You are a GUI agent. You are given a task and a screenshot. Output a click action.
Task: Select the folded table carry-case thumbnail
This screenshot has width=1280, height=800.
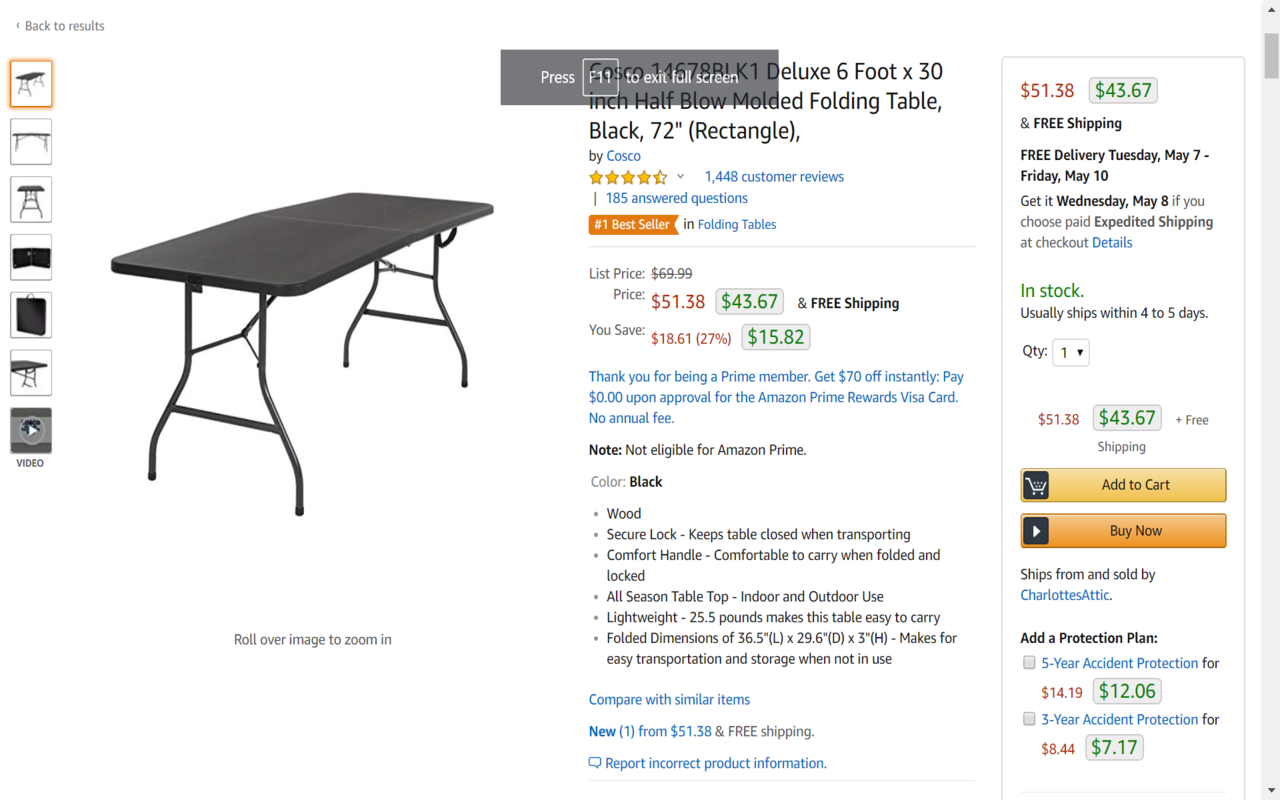(31, 315)
